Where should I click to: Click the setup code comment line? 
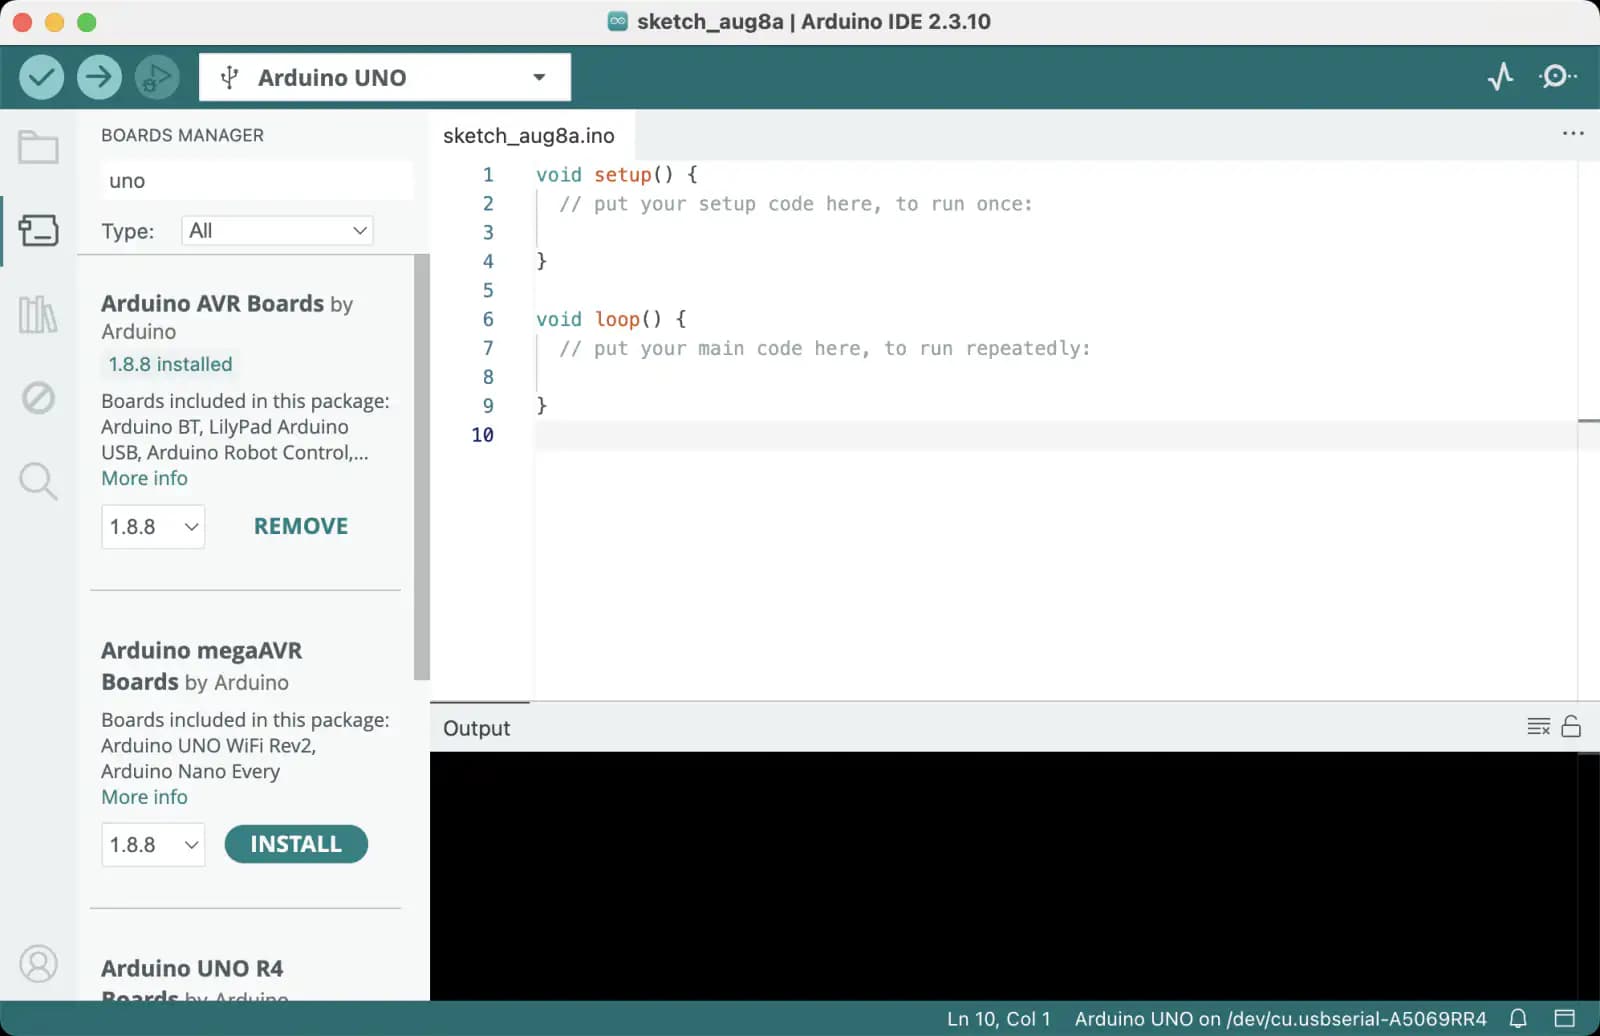point(795,204)
